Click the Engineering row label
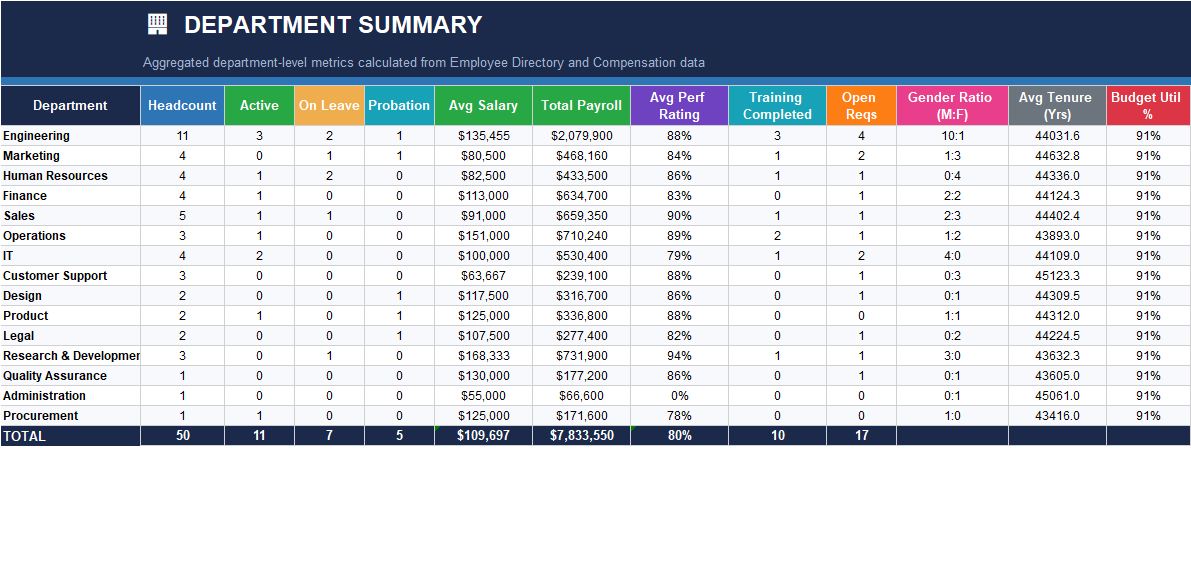The height and width of the screenshot is (566, 1191). tap(71, 136)
